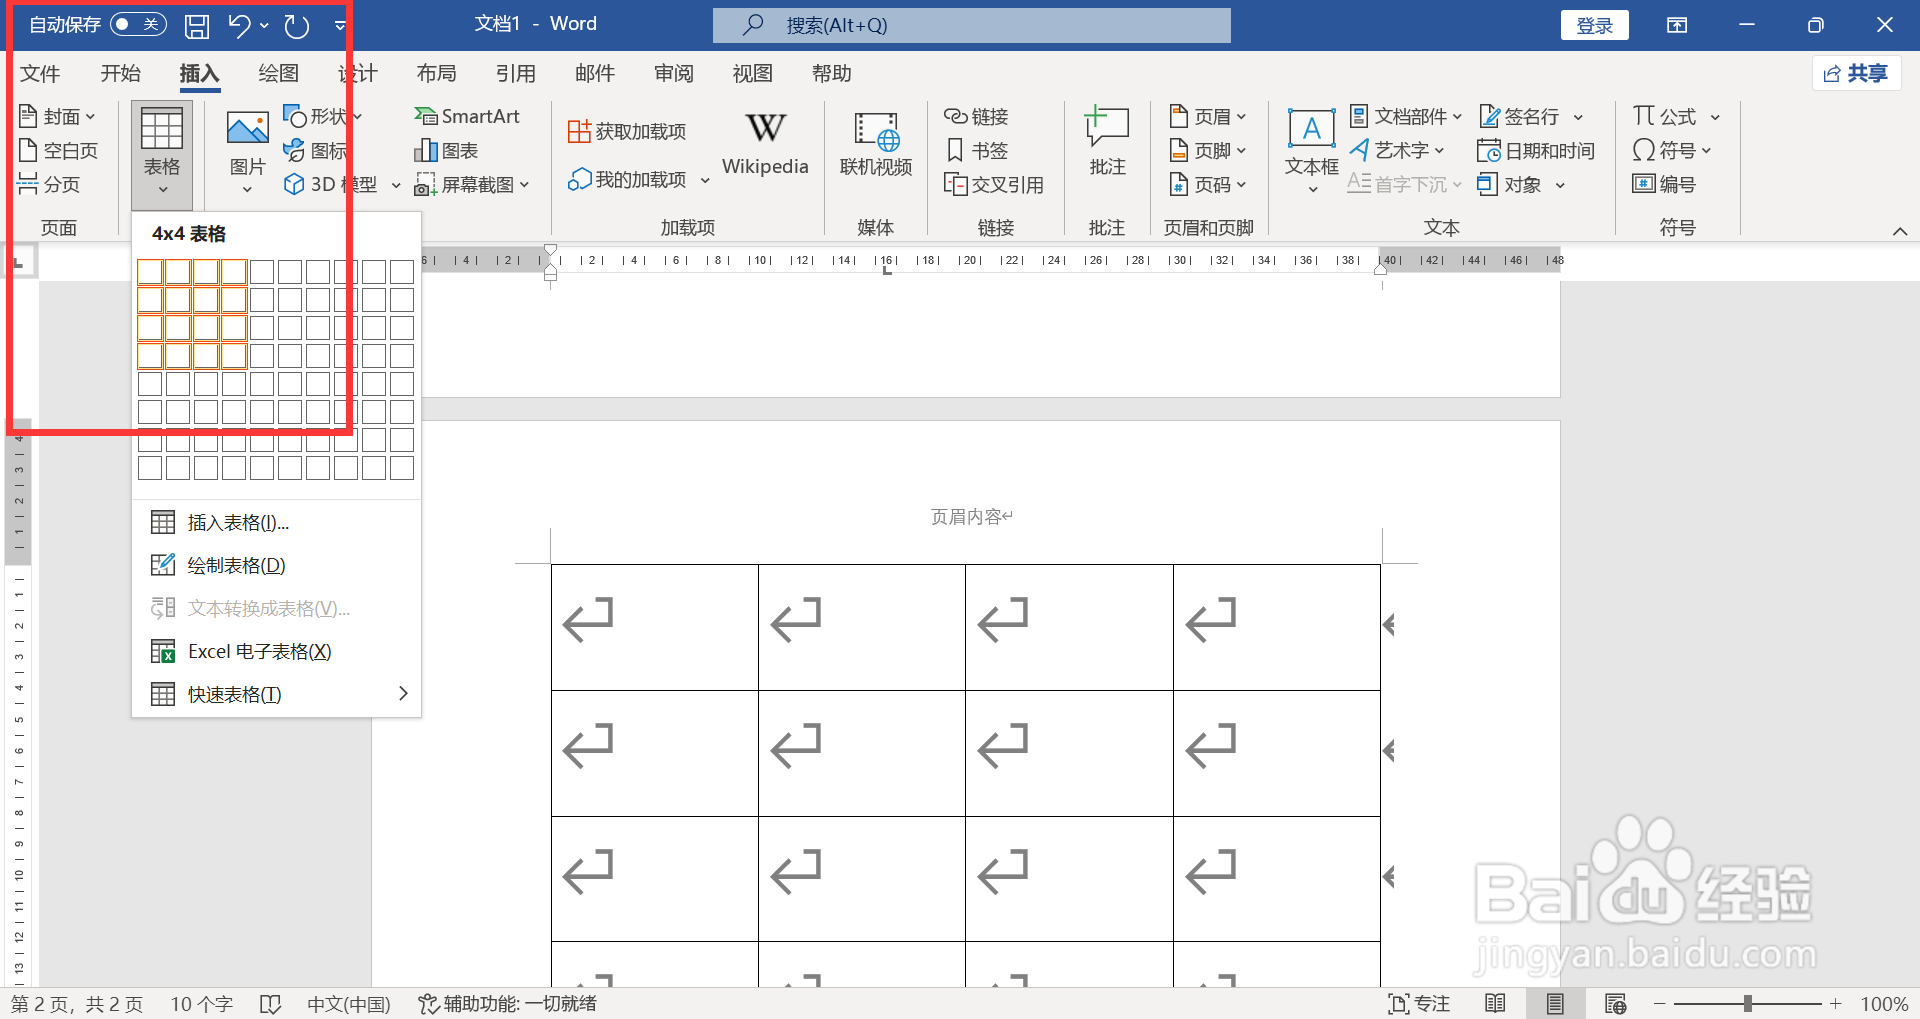
Task: Click the 100% zoom level
Action: (x=1884, y=1004)
